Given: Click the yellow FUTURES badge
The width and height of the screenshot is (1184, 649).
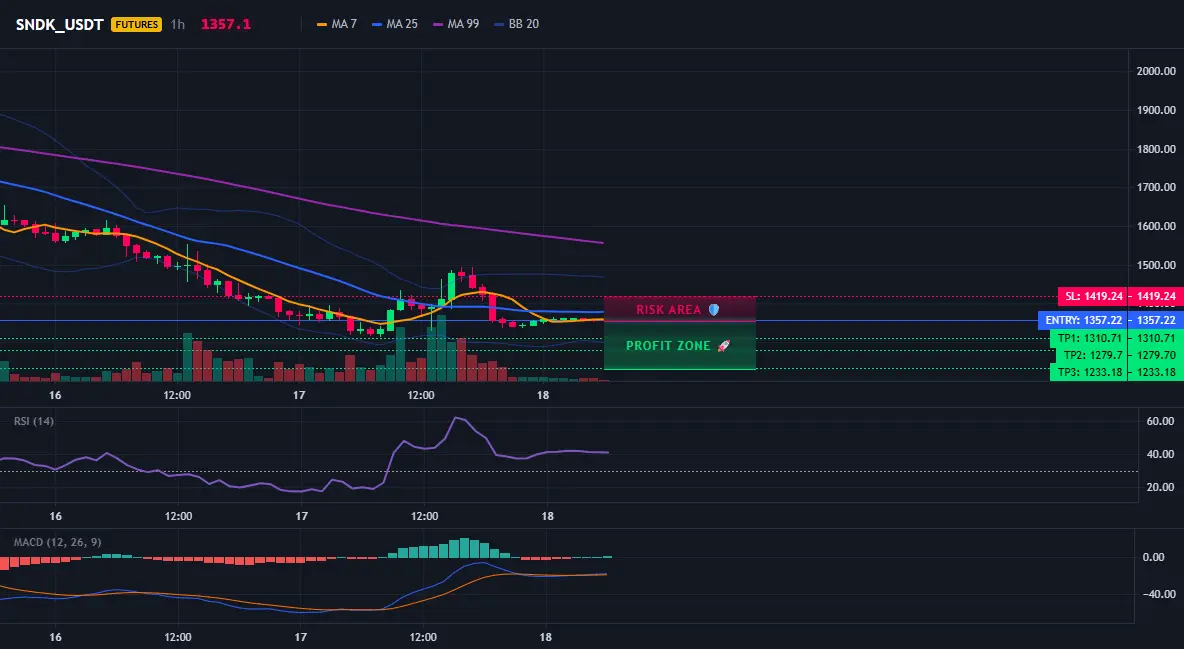Looking at the screenshot, I should (137, 24).
